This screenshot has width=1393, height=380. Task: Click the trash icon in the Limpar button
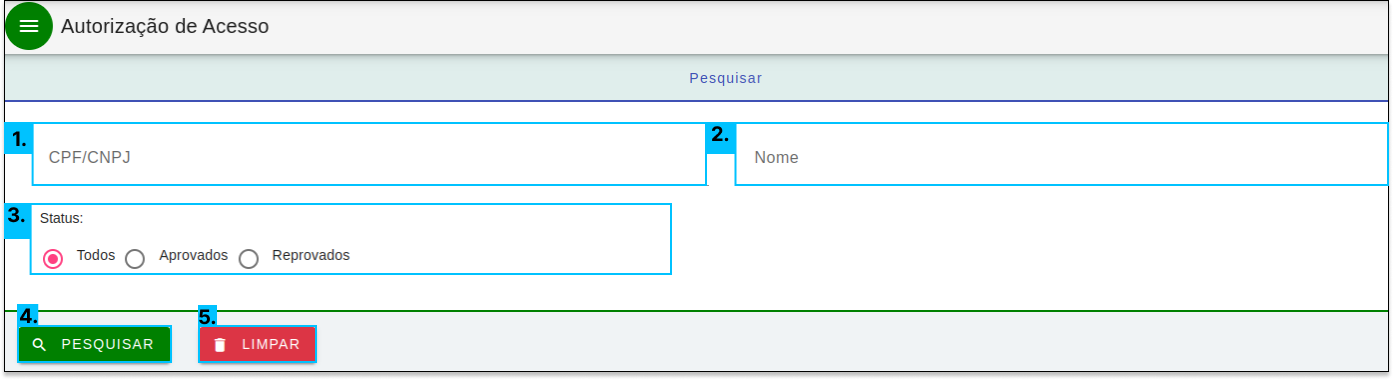pyautogui.click(x=220, y=344)
